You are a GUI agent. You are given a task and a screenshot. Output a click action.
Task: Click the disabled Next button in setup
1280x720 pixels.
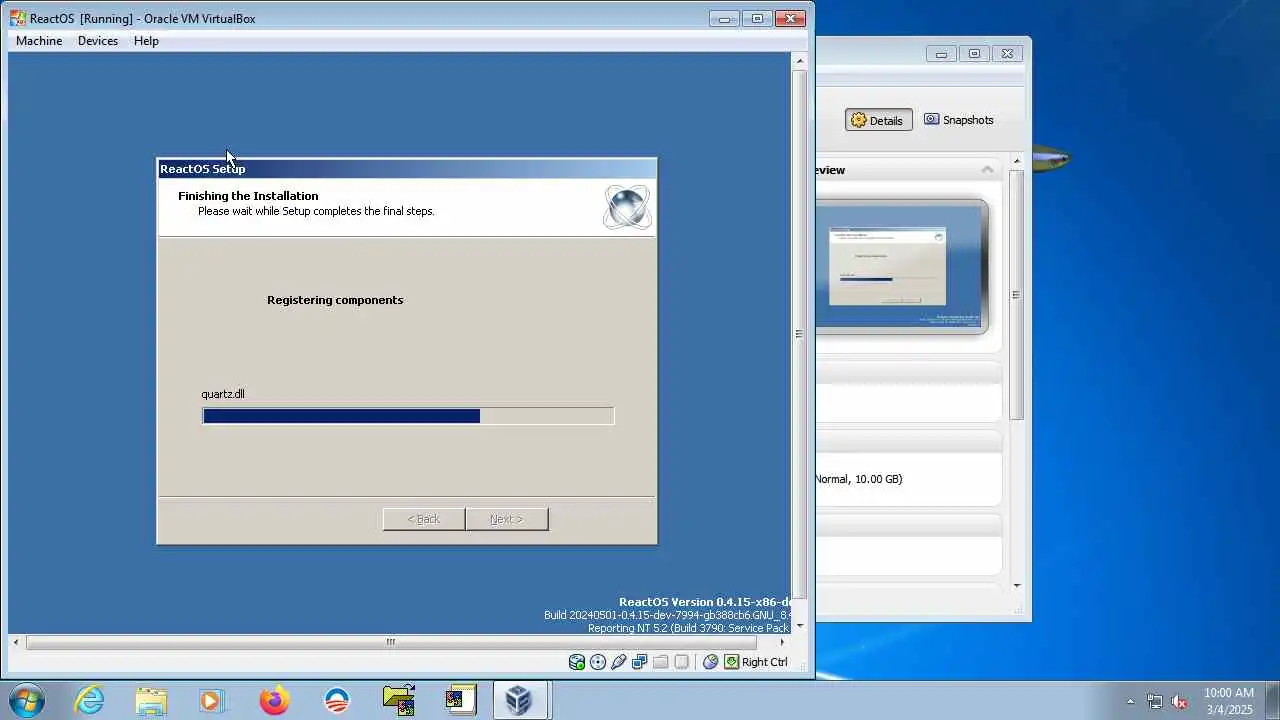point(507,519)
